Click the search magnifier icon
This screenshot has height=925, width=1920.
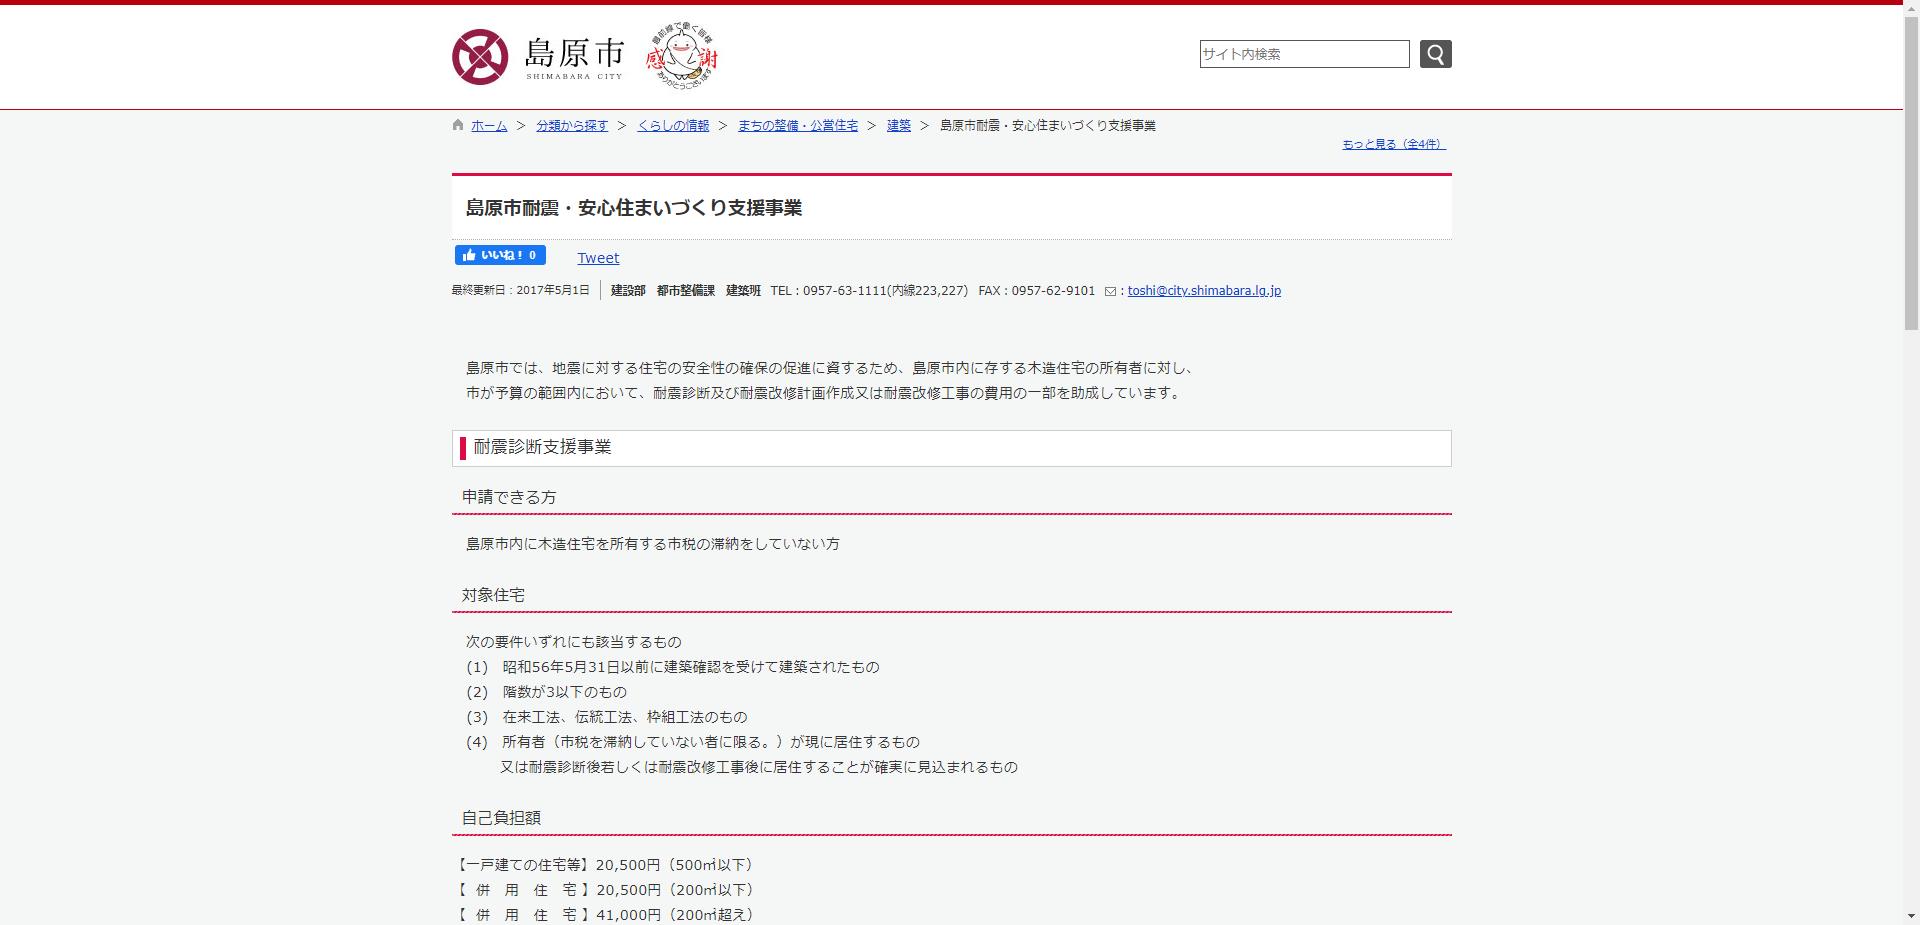[x=1435, y=53]
